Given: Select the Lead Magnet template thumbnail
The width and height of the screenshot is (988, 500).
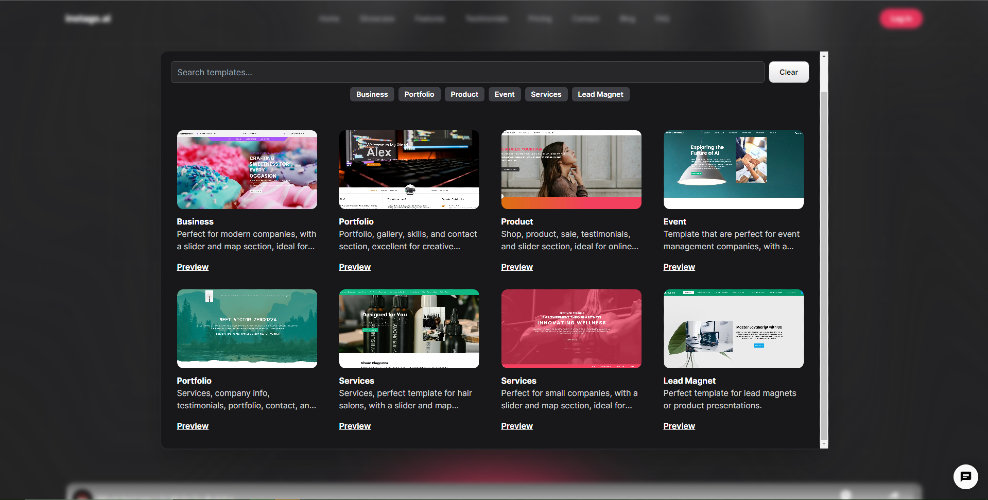Looking at the screenshot, I should click(733, 328).
